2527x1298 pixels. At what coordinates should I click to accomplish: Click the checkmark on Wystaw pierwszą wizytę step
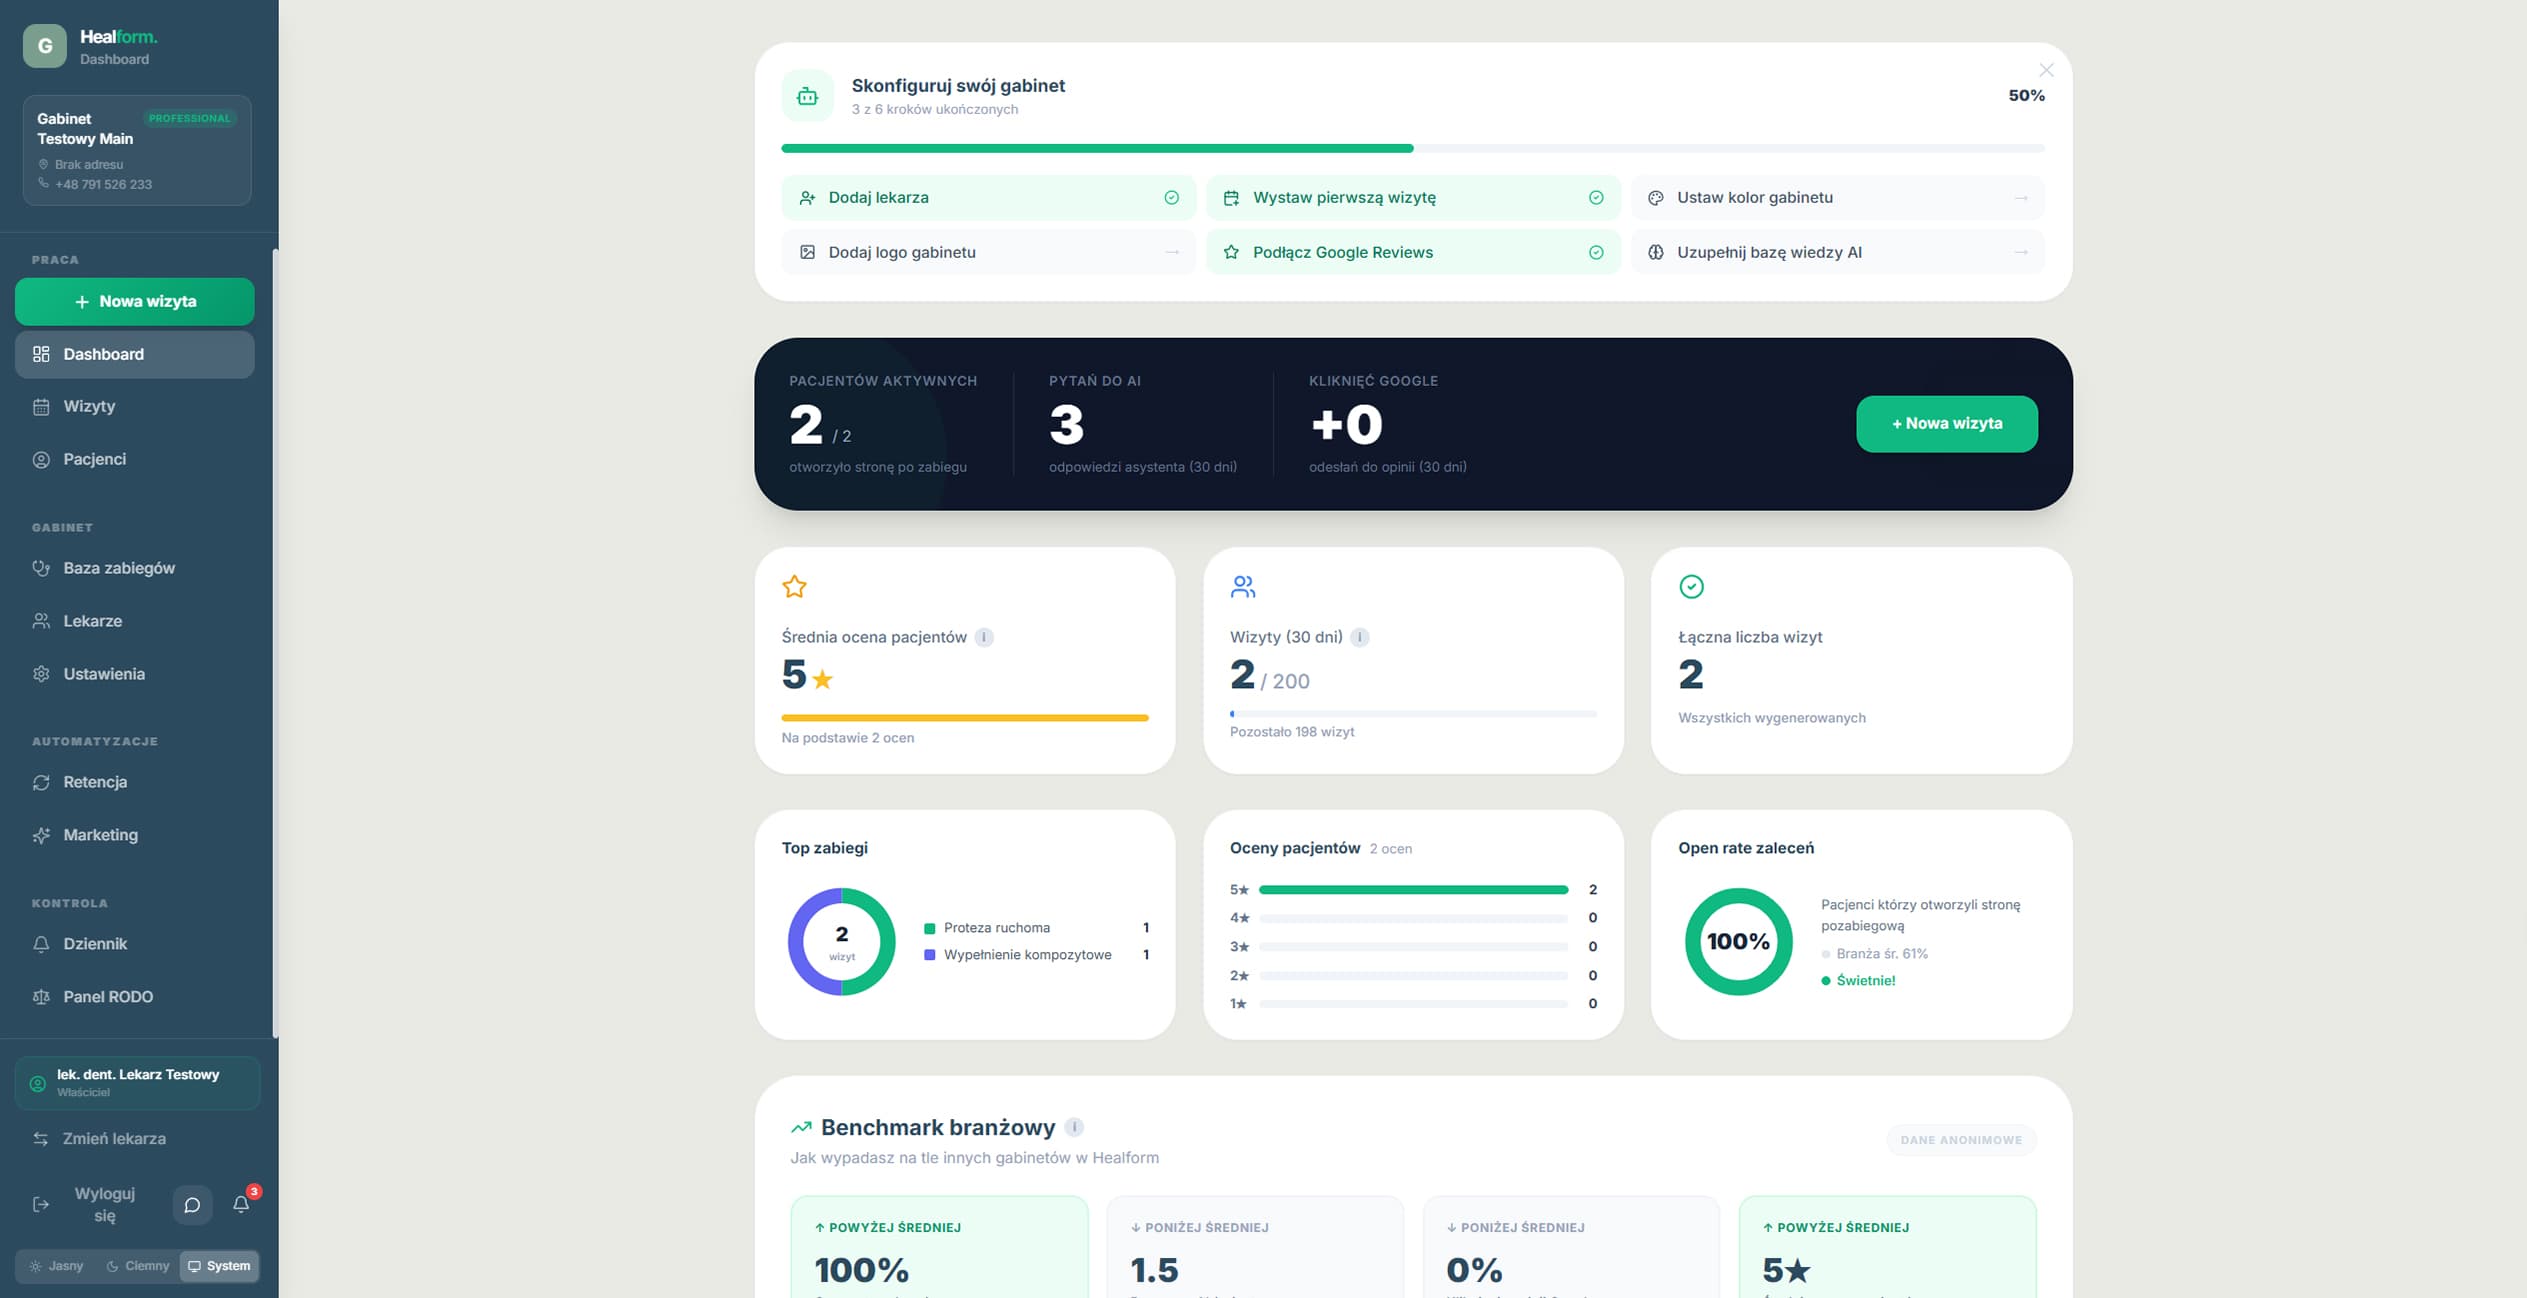point(1596,198)
